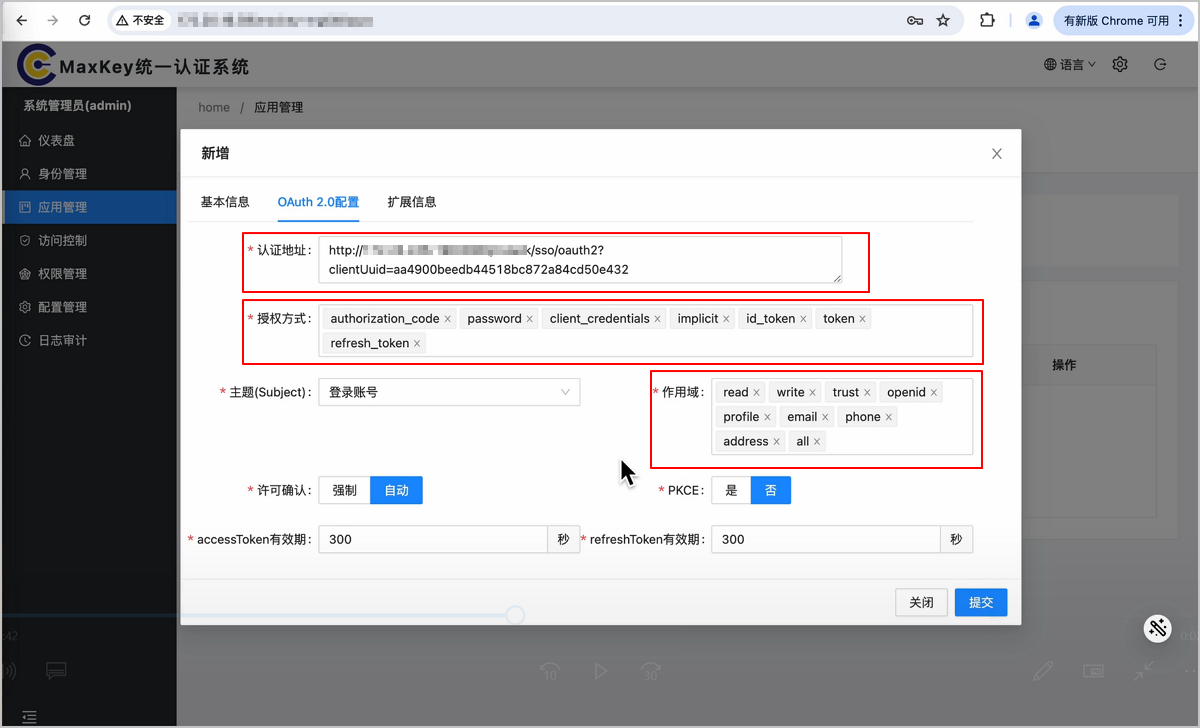The image size is (1200, 728).
Task: Remove the phone scope tag
Action: coord(888,417)
